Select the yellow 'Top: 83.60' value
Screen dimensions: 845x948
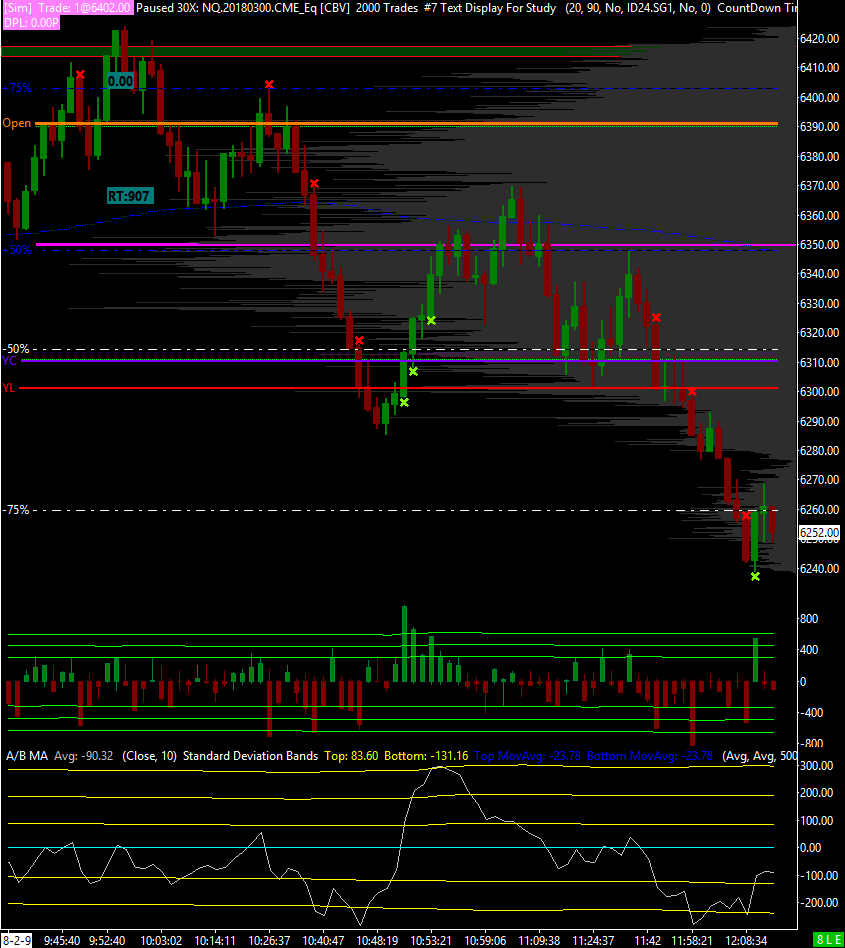[x=351, y=756]
